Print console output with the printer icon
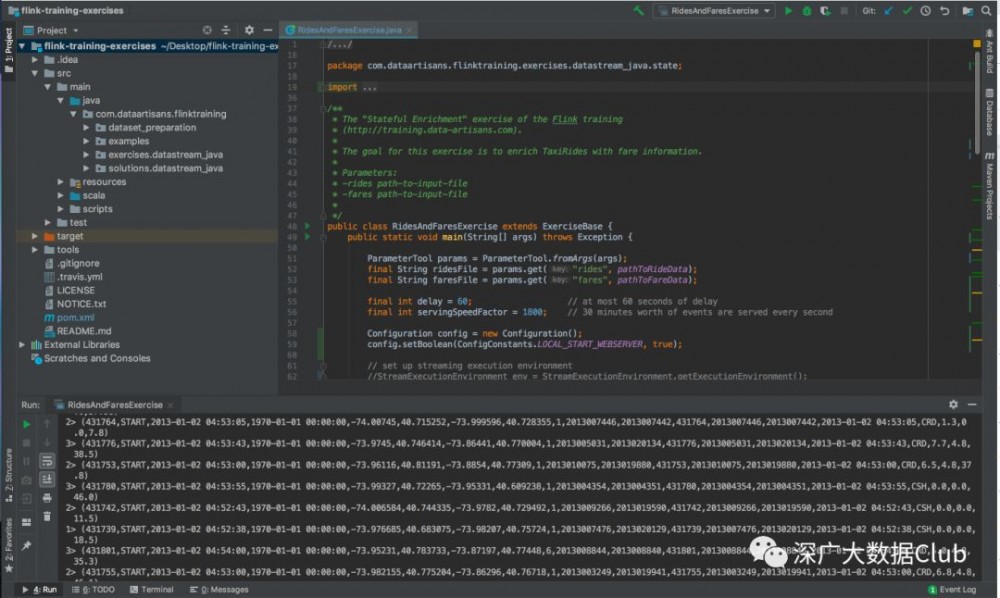This screenshot has width=1000, height=598. tap(47, 497)
